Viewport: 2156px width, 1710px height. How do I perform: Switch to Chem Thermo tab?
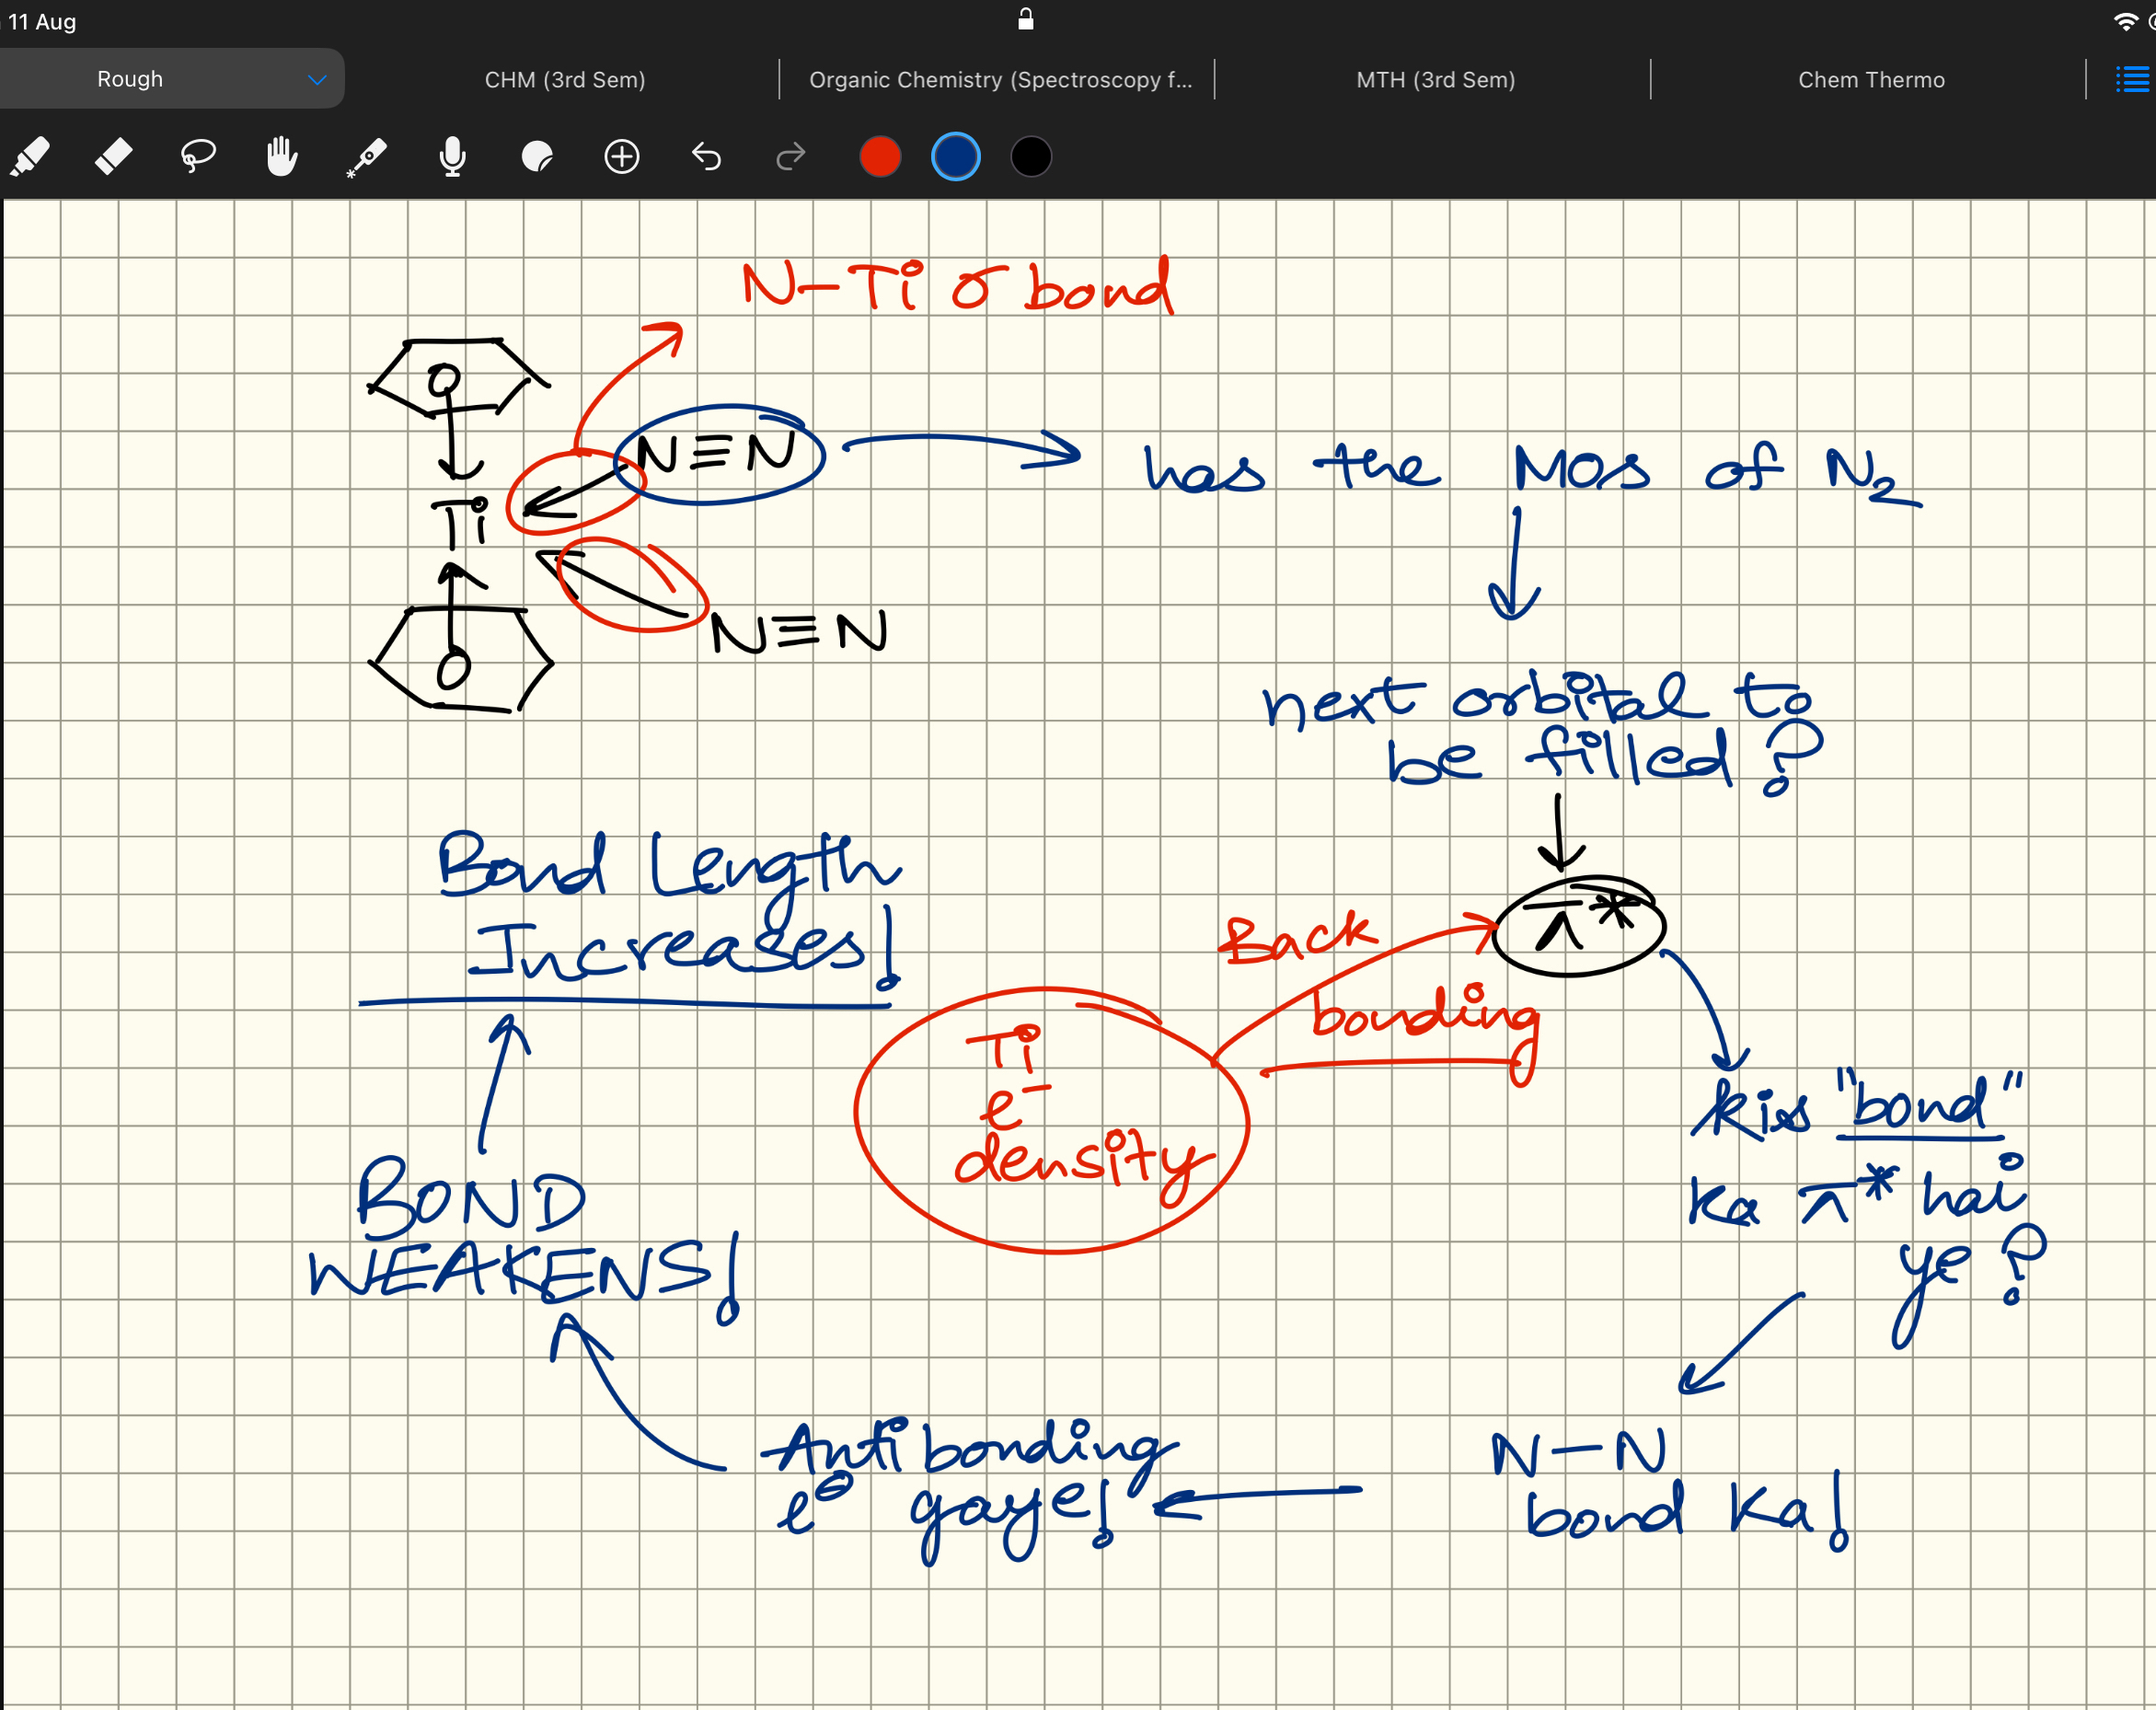point(1871,80)
